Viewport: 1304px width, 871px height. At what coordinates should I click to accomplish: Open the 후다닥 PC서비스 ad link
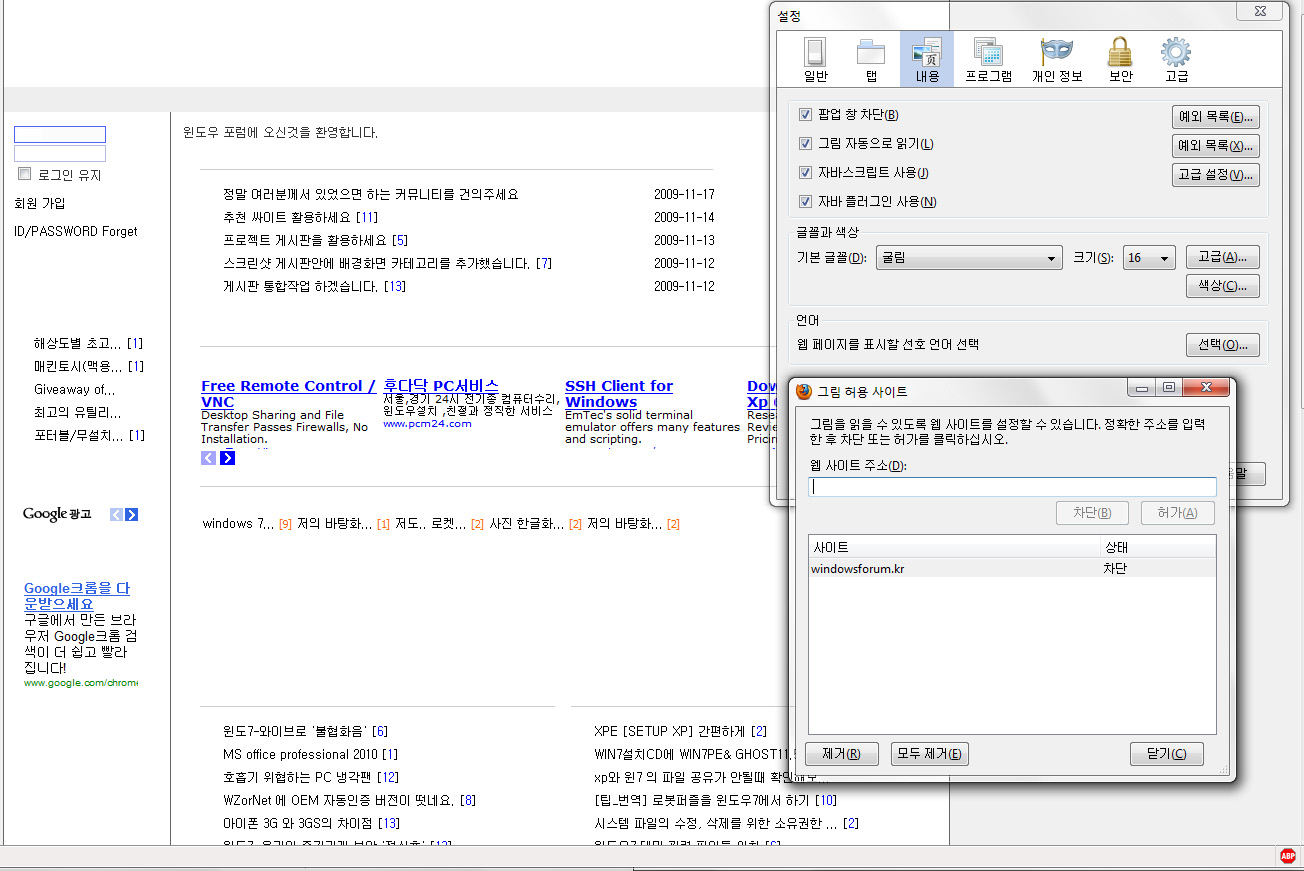coord(441,386)
